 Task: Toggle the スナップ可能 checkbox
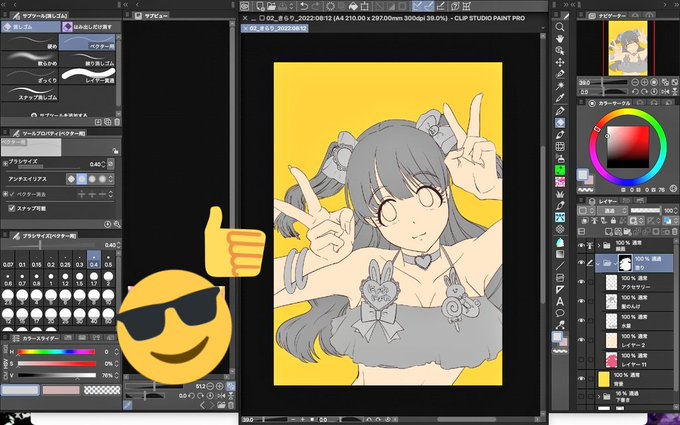tap(12, 209)
